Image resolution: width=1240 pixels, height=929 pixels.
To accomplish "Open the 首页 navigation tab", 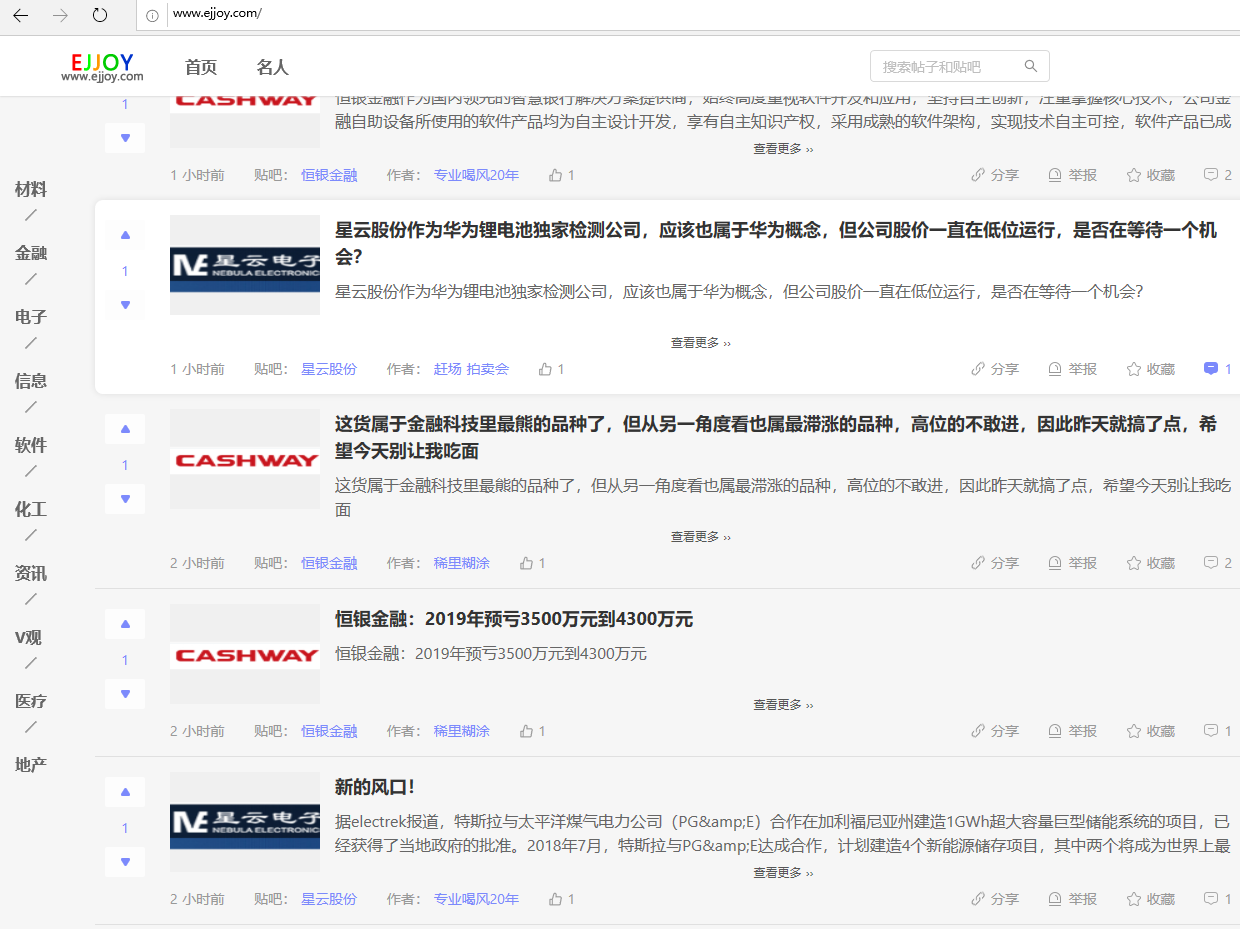I will [201, 67].
